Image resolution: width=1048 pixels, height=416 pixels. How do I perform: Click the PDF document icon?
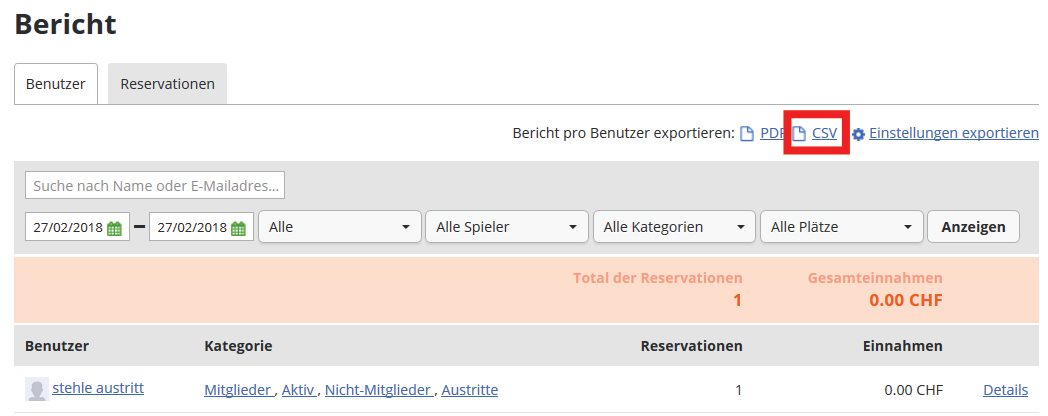747,134
